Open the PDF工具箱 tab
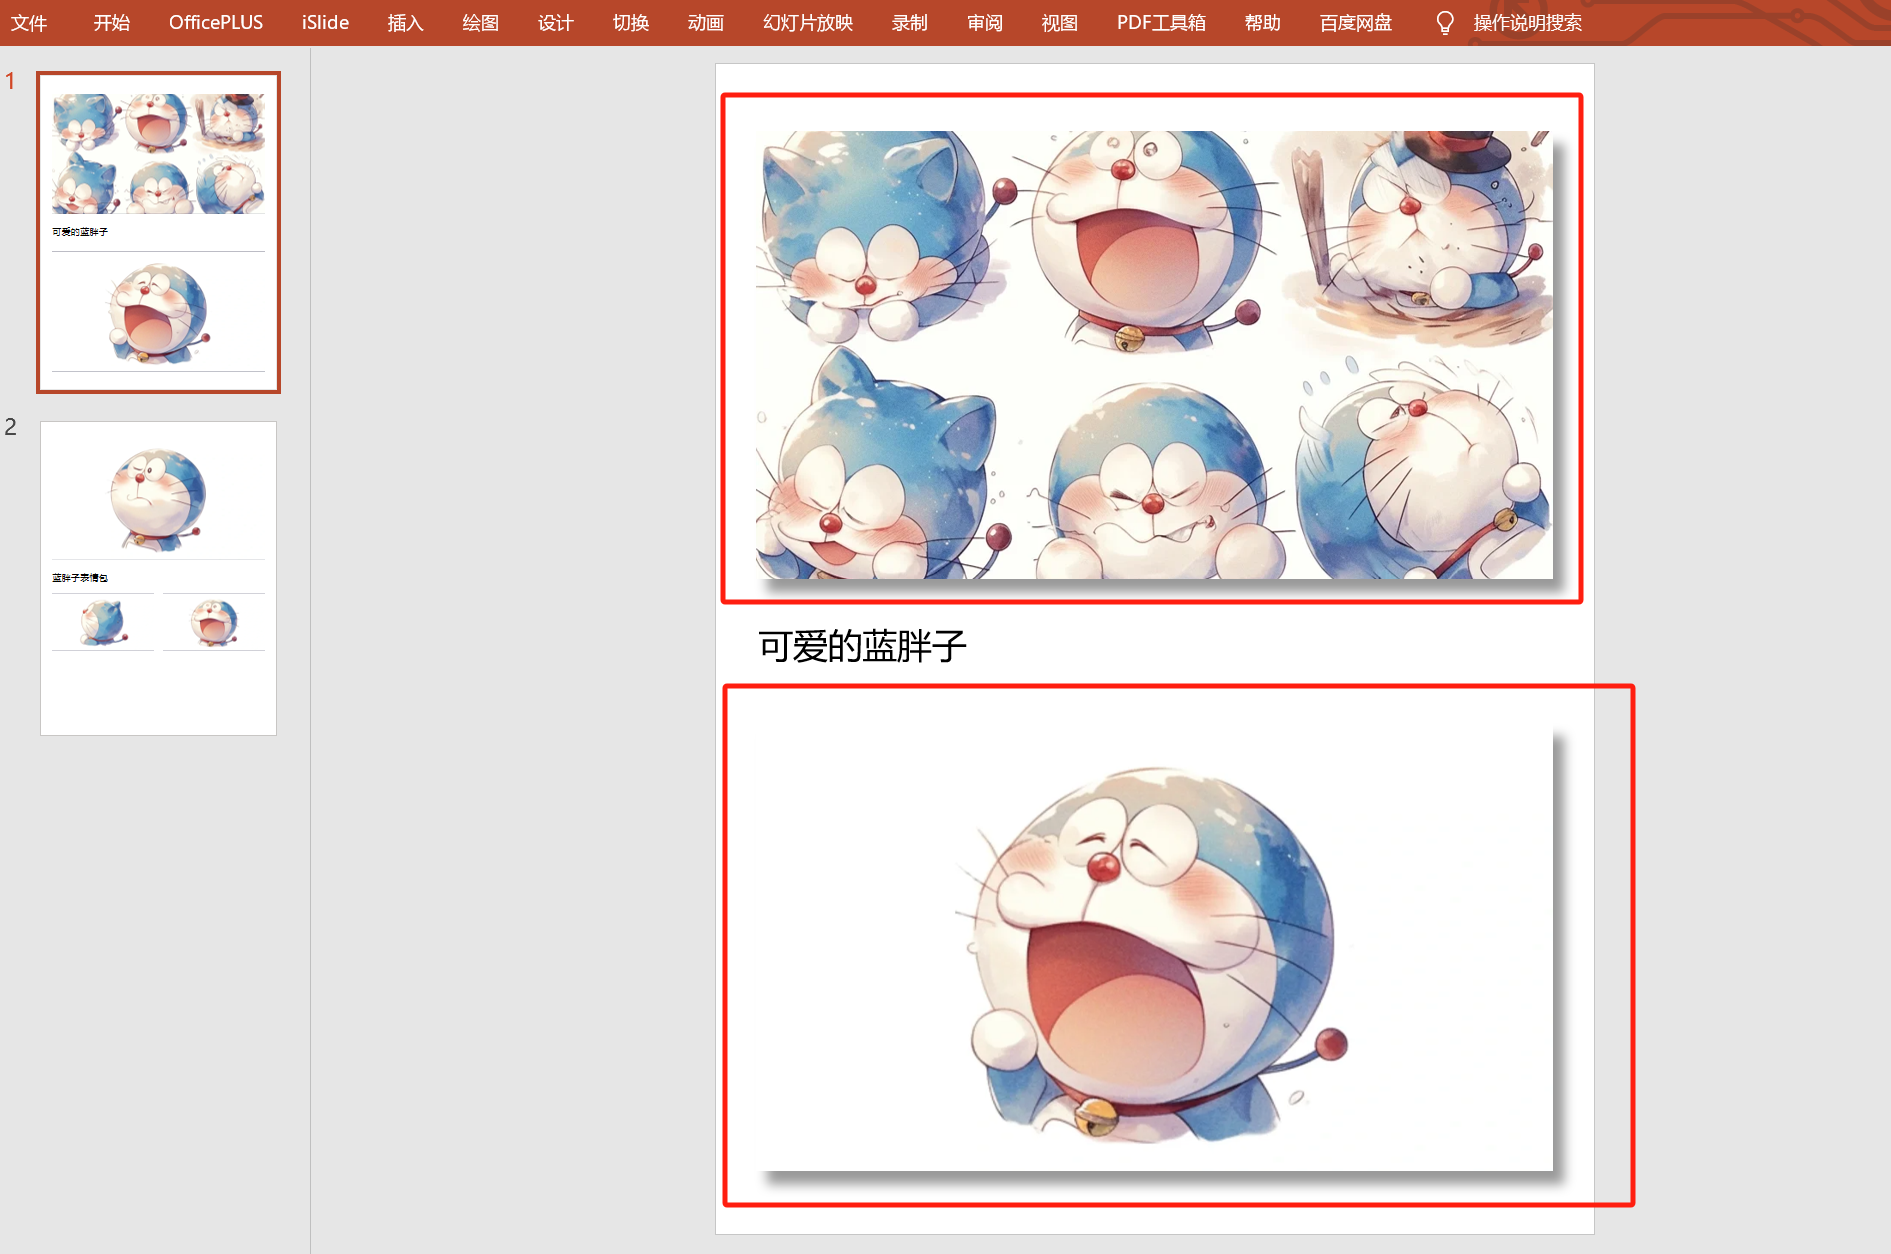This screenshot has height=1254, width=1891. (1161, 22)
